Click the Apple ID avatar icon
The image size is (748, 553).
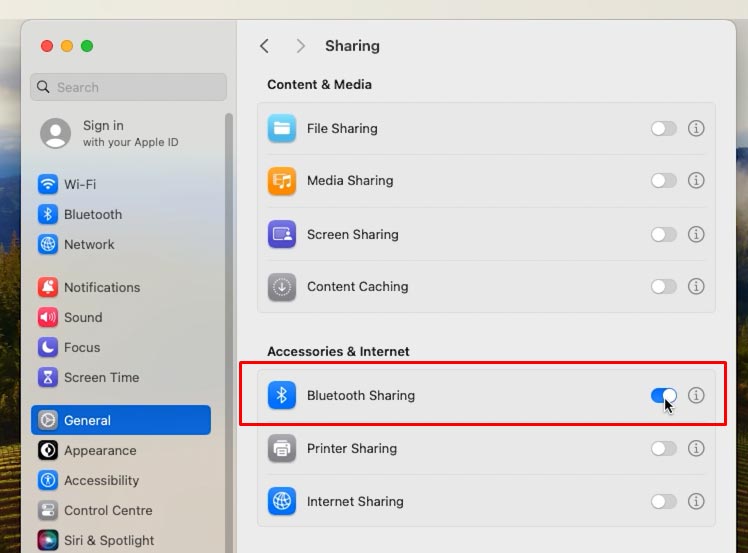point(55,133)
